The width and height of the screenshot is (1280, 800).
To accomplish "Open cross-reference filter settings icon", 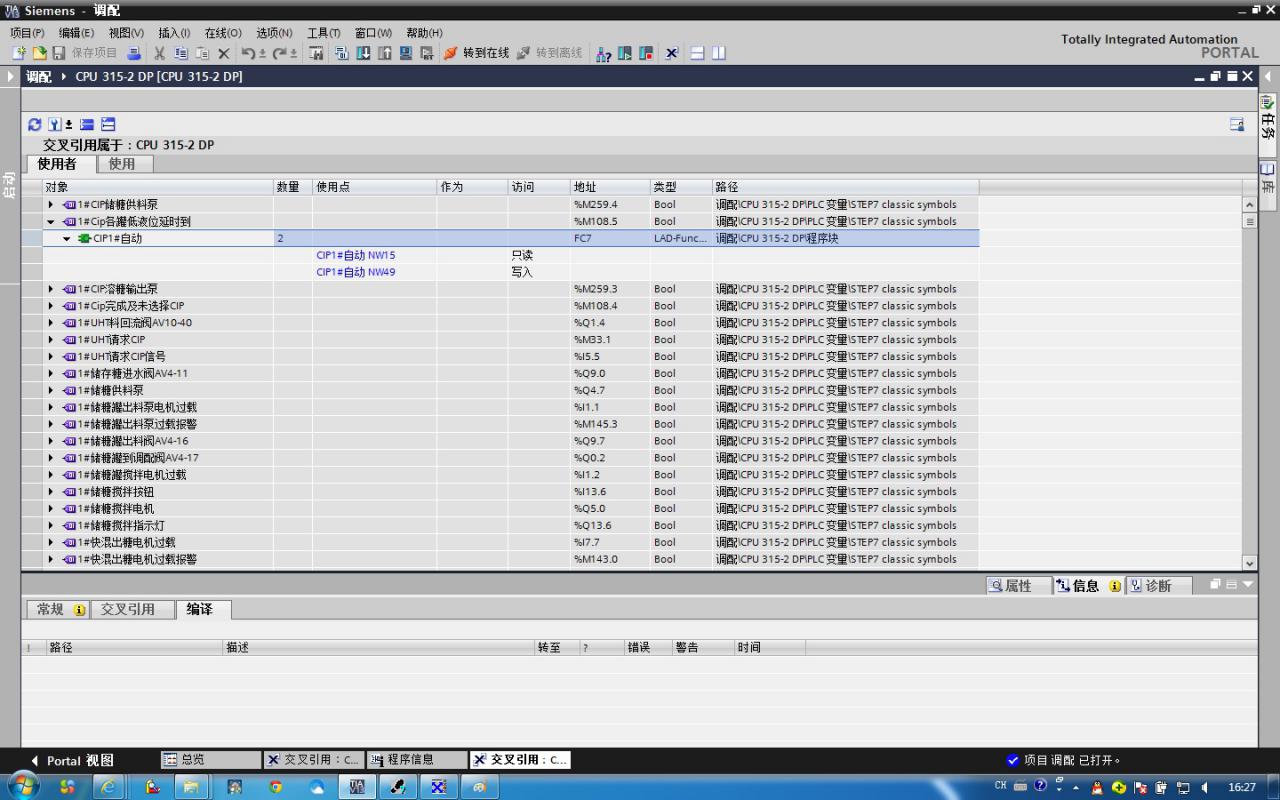I will 55,124.
